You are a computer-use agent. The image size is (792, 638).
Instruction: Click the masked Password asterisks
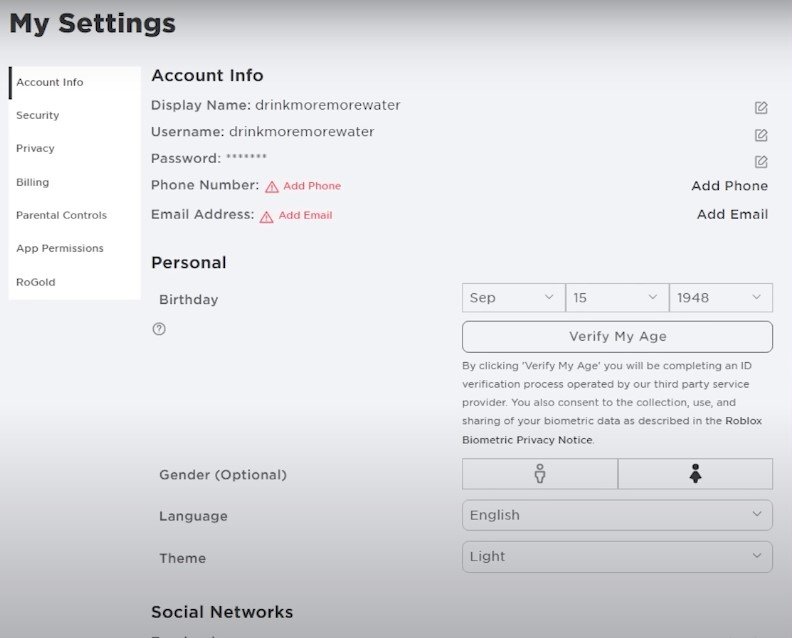[246, 157]
